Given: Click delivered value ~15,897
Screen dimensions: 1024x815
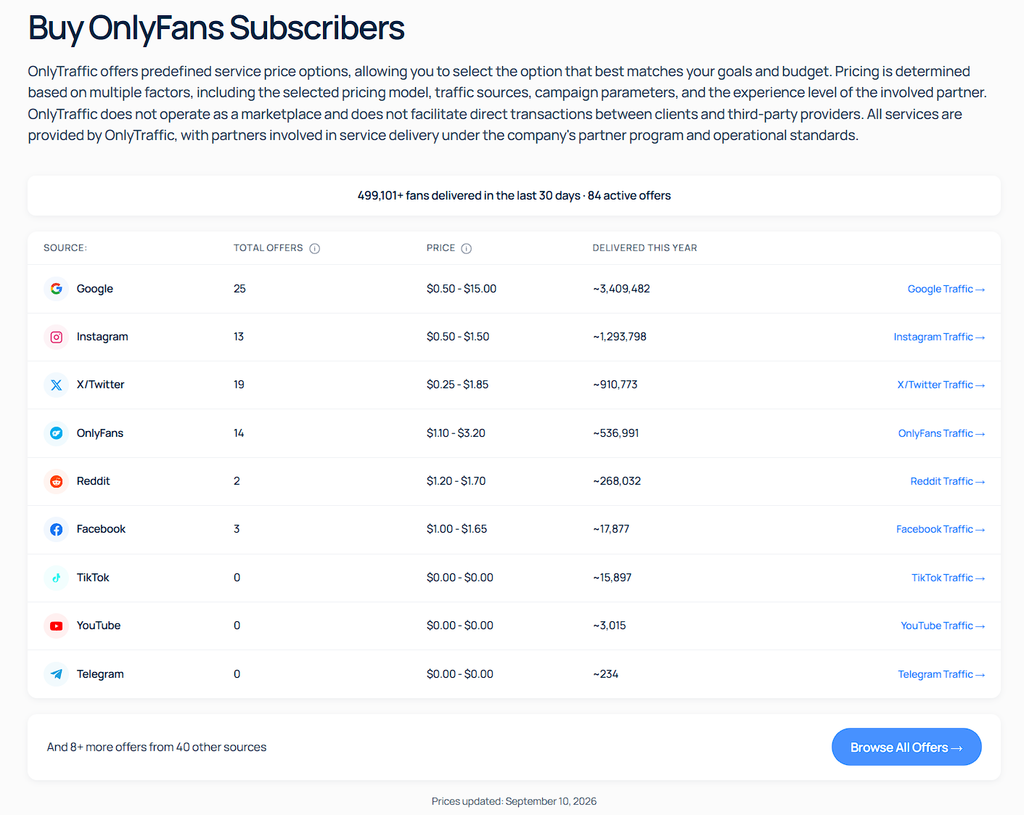Looking at the screenshot, I should tap(612, 577).
